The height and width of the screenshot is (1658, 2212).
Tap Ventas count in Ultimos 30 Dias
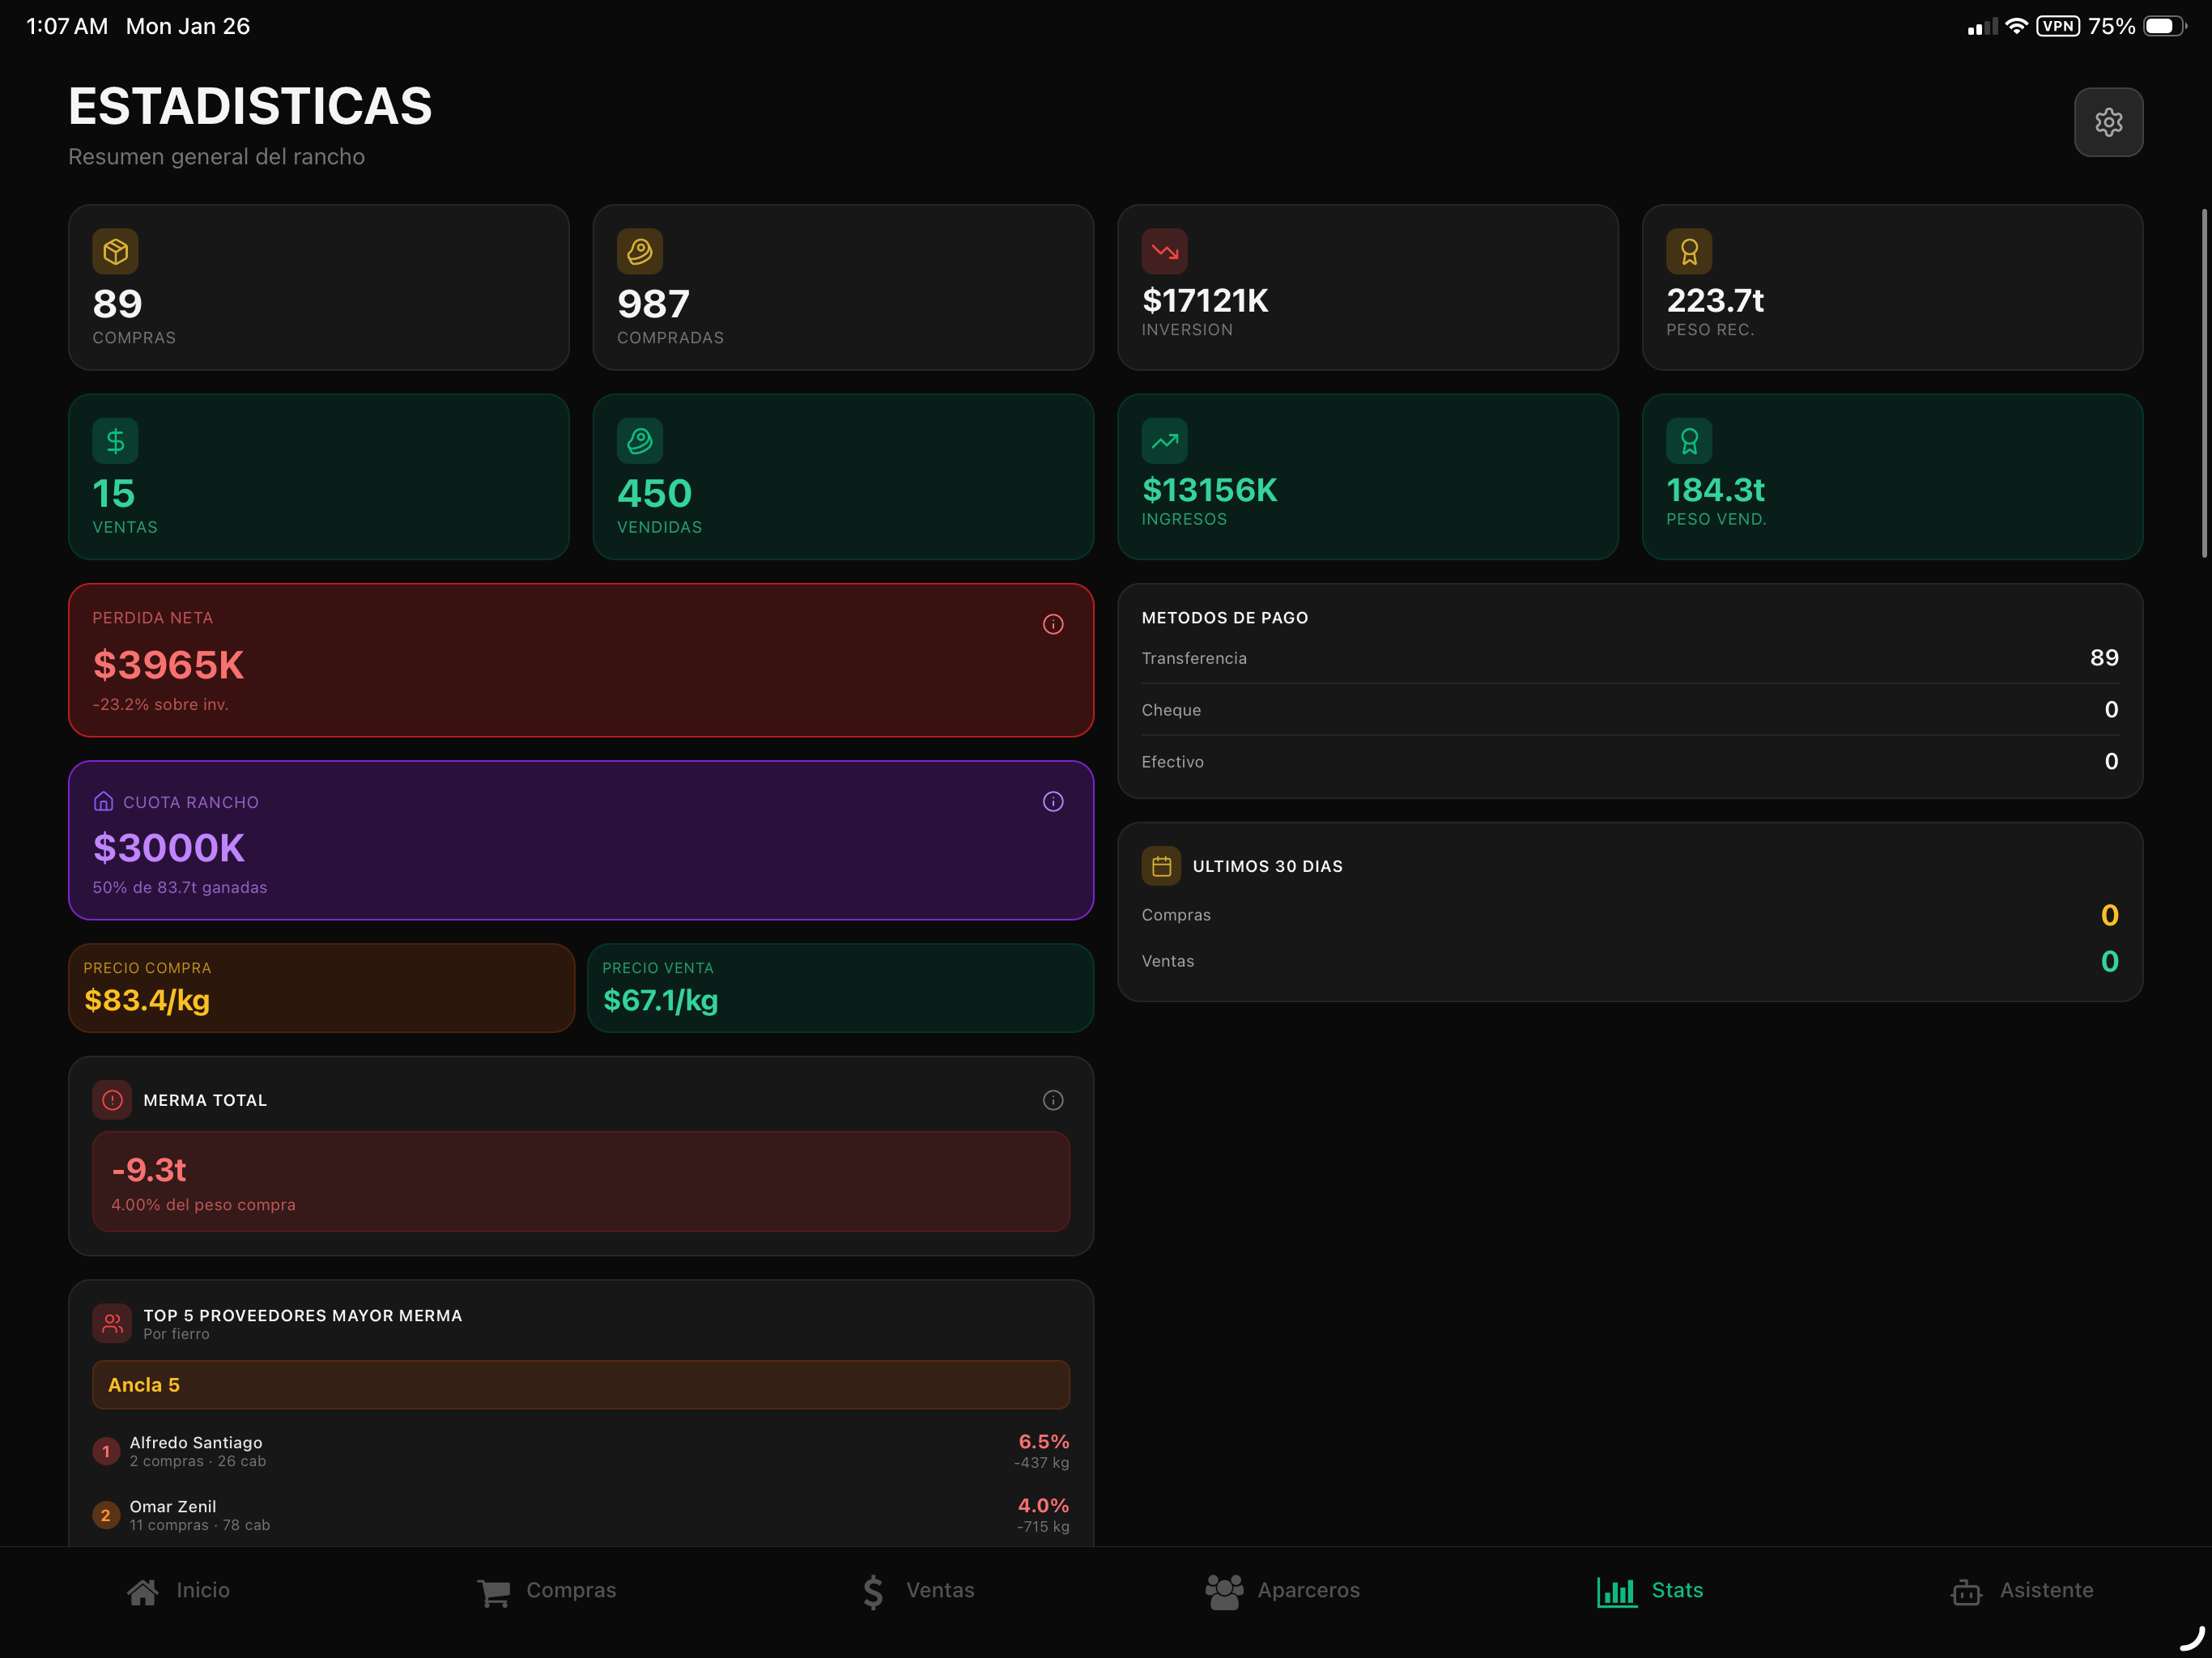(x=2109, y=961)
